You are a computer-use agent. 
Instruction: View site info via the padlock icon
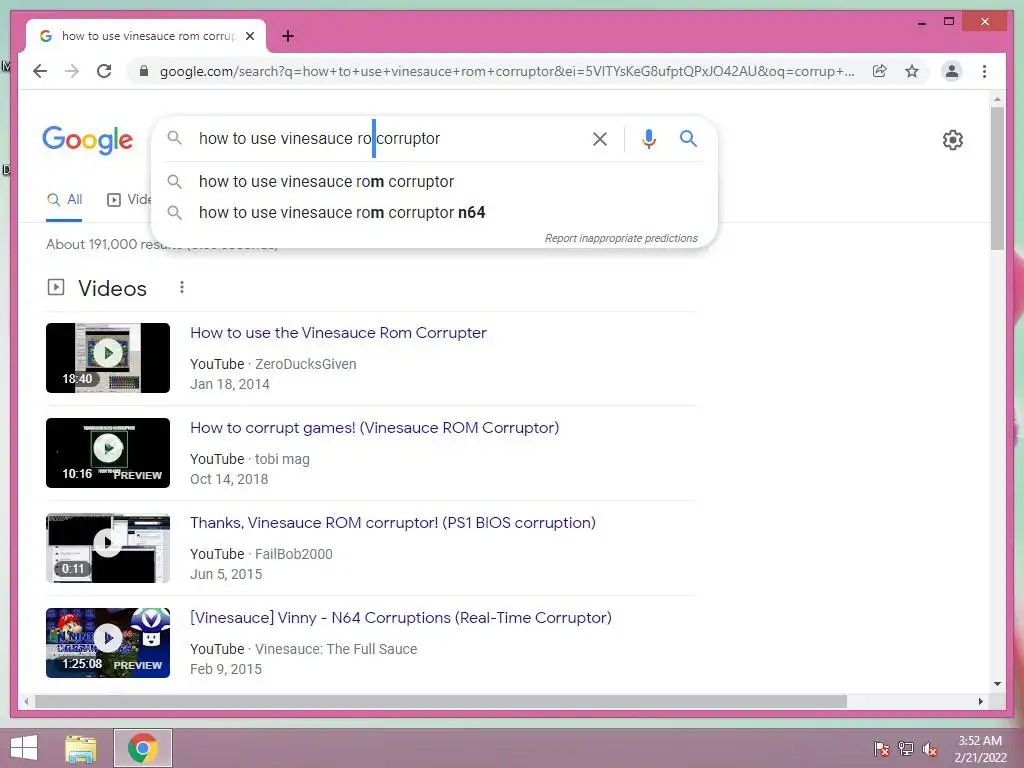(144, 71)
